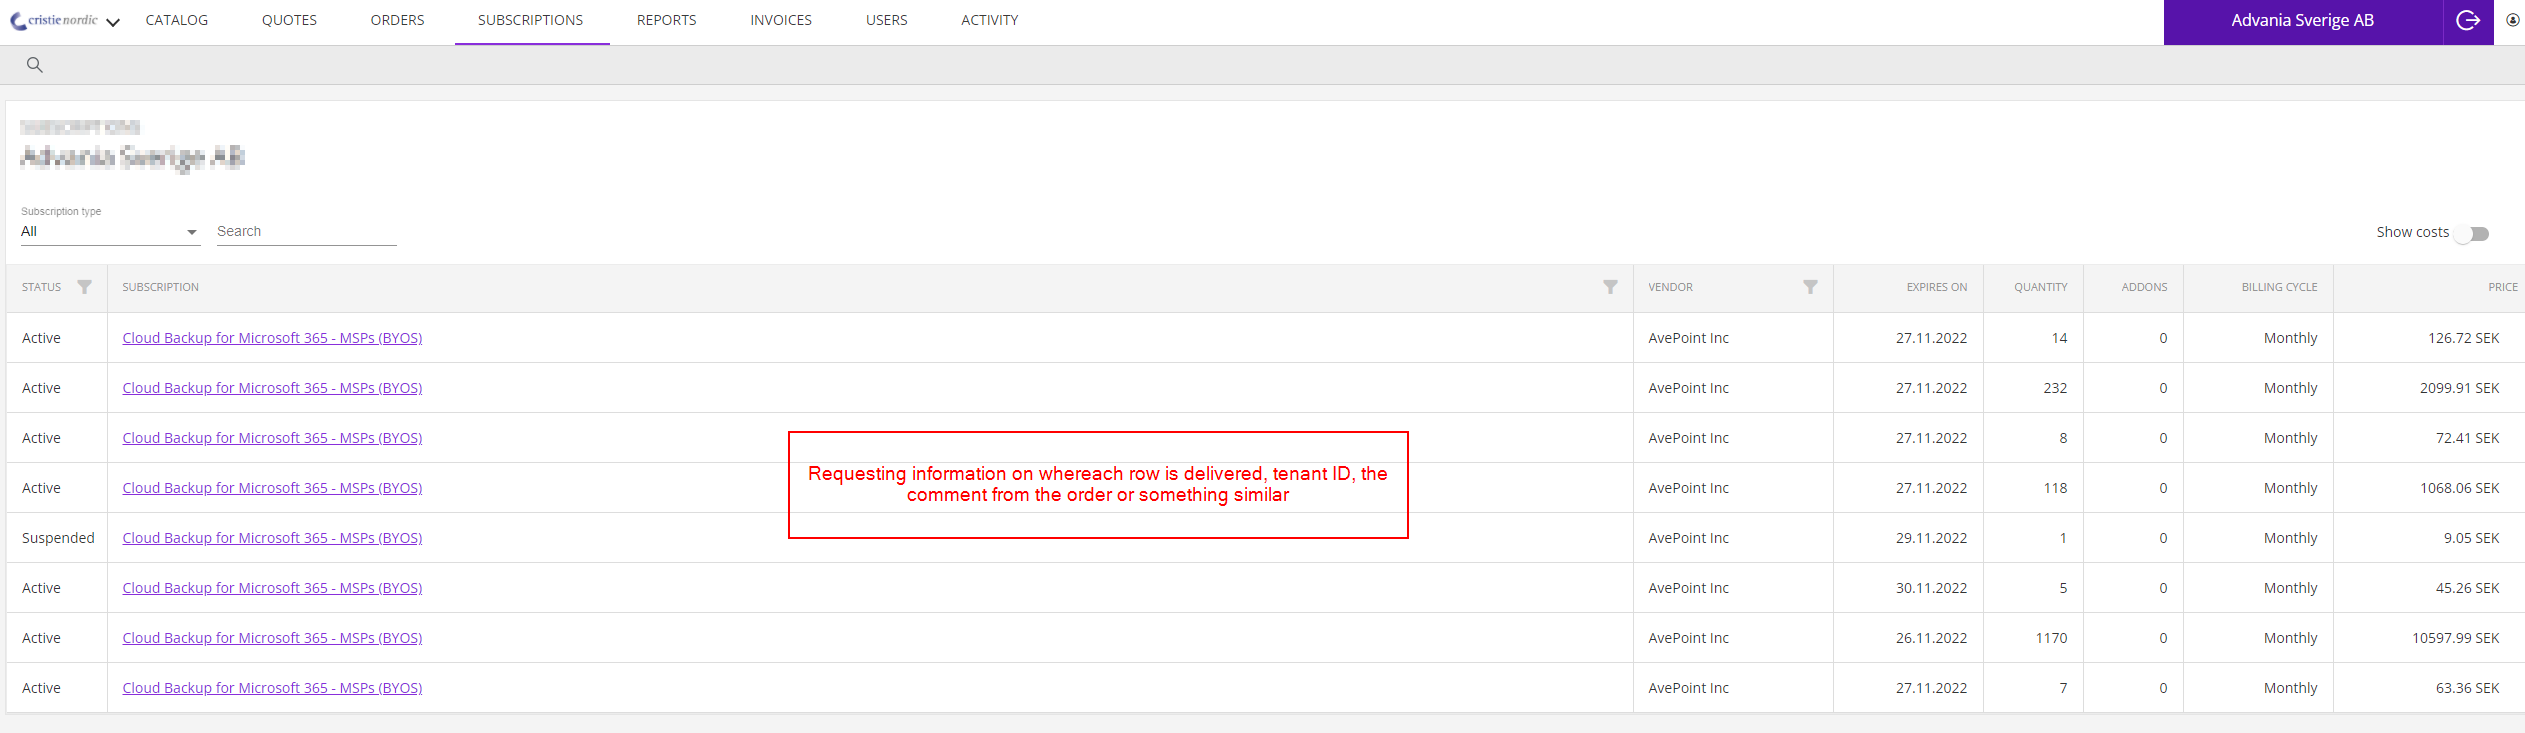Click the Suspended status cell
The image size is (2525, 733).
(58, 538)
